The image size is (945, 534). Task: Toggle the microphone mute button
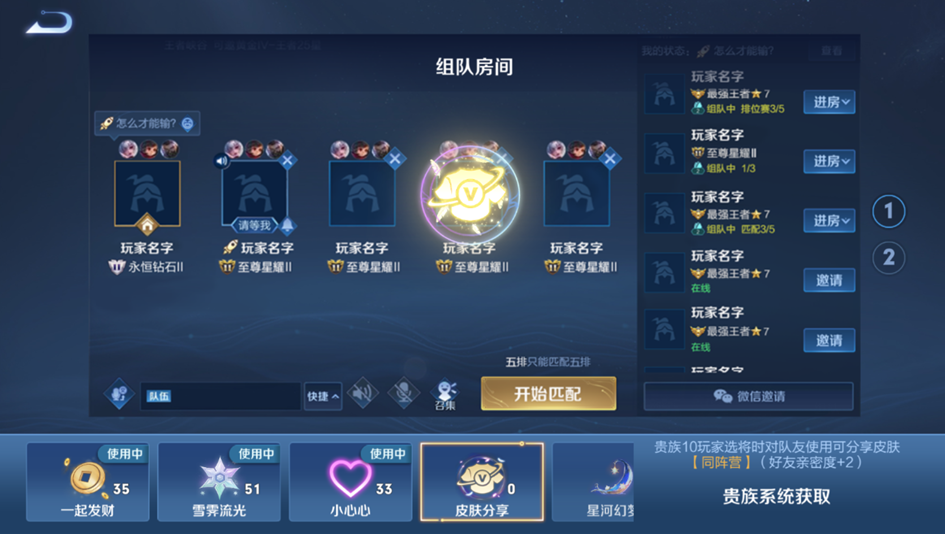[403, 394]
